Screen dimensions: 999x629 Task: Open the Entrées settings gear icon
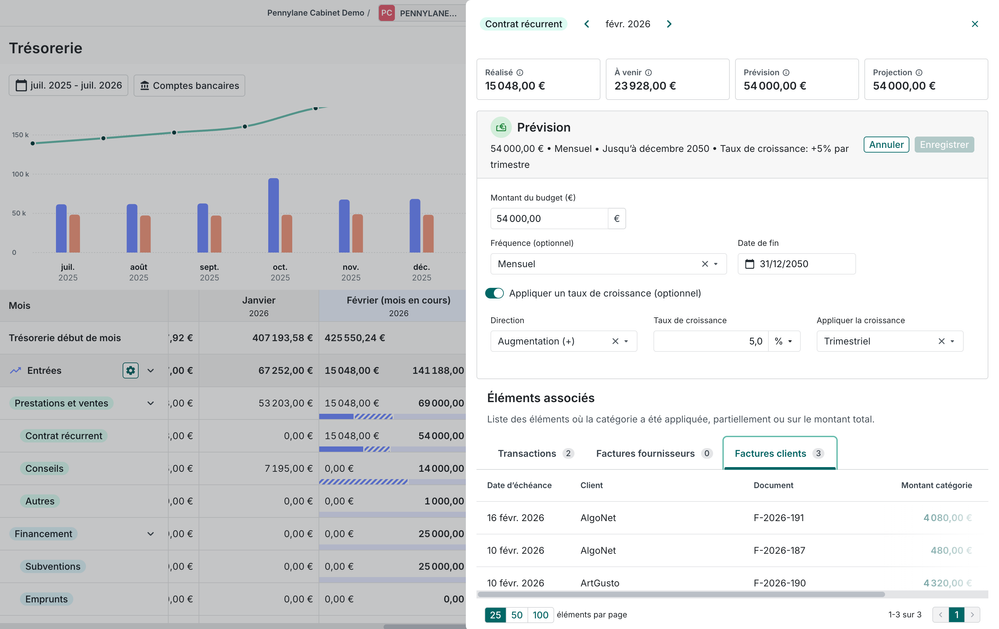pyautogui.click(x=130, y=371)
